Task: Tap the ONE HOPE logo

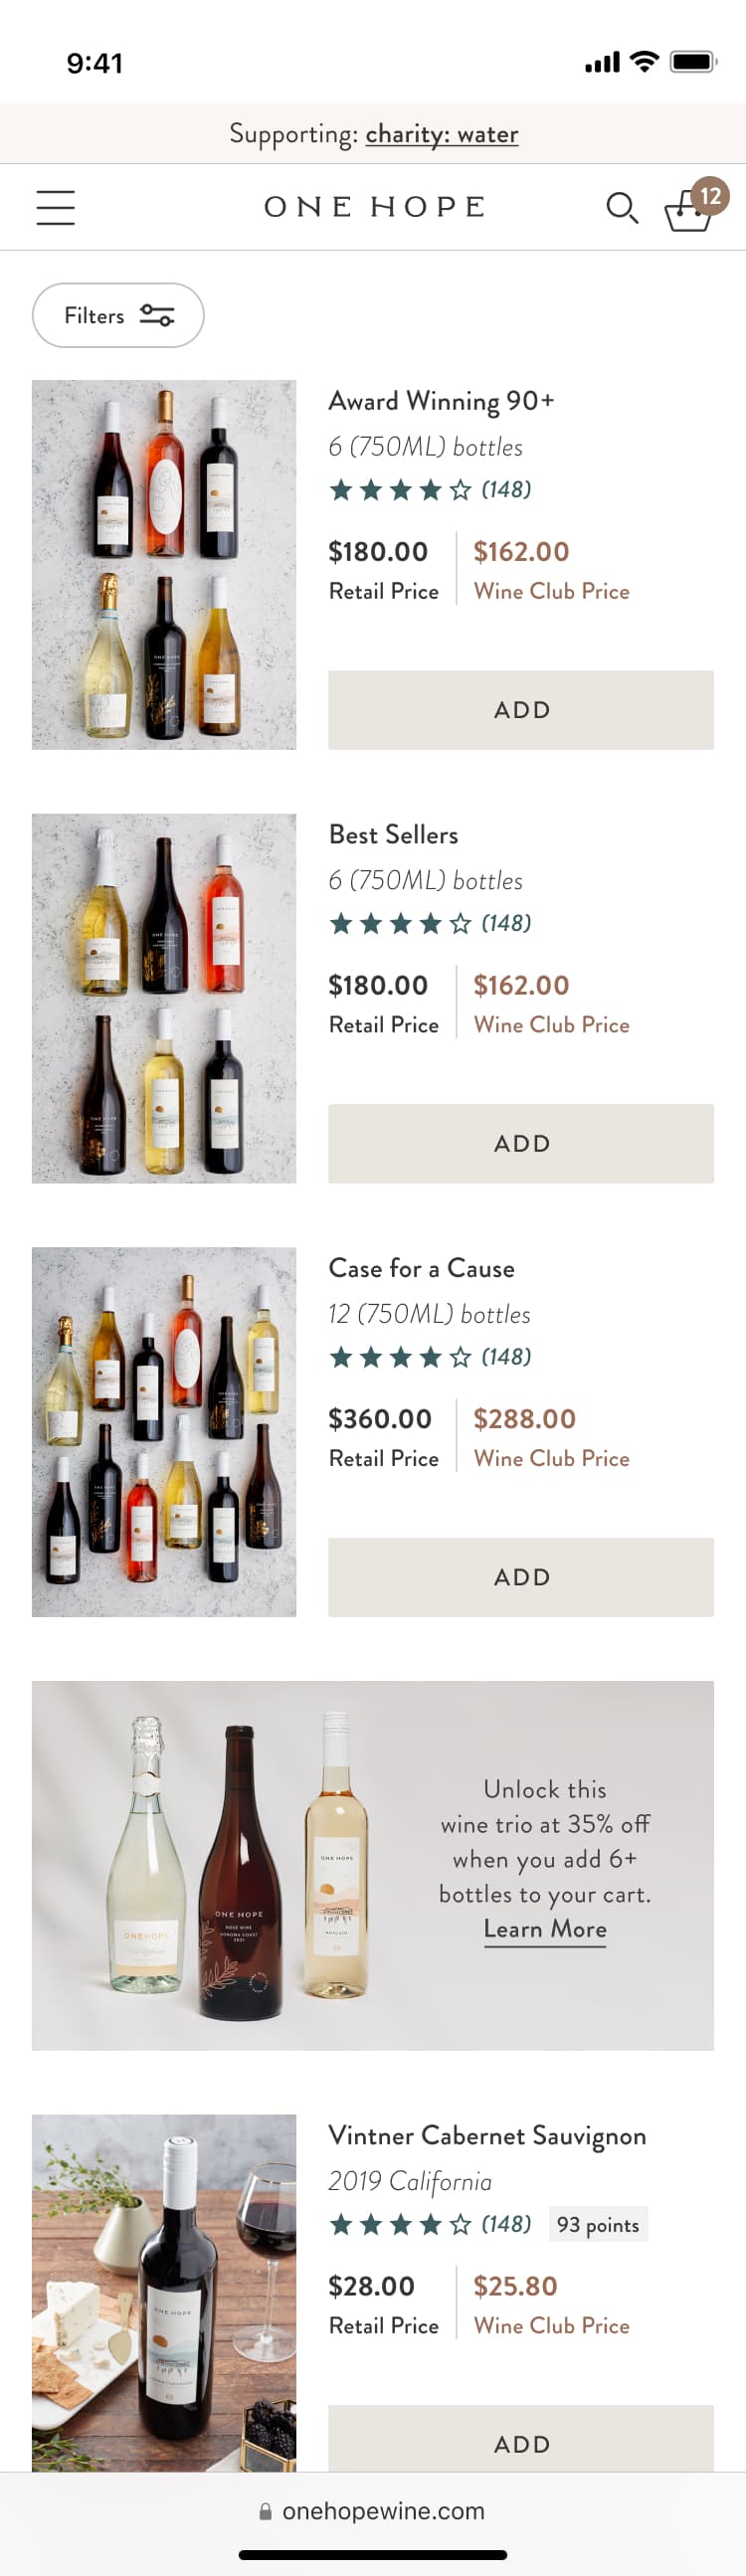Action: (374, 207)
